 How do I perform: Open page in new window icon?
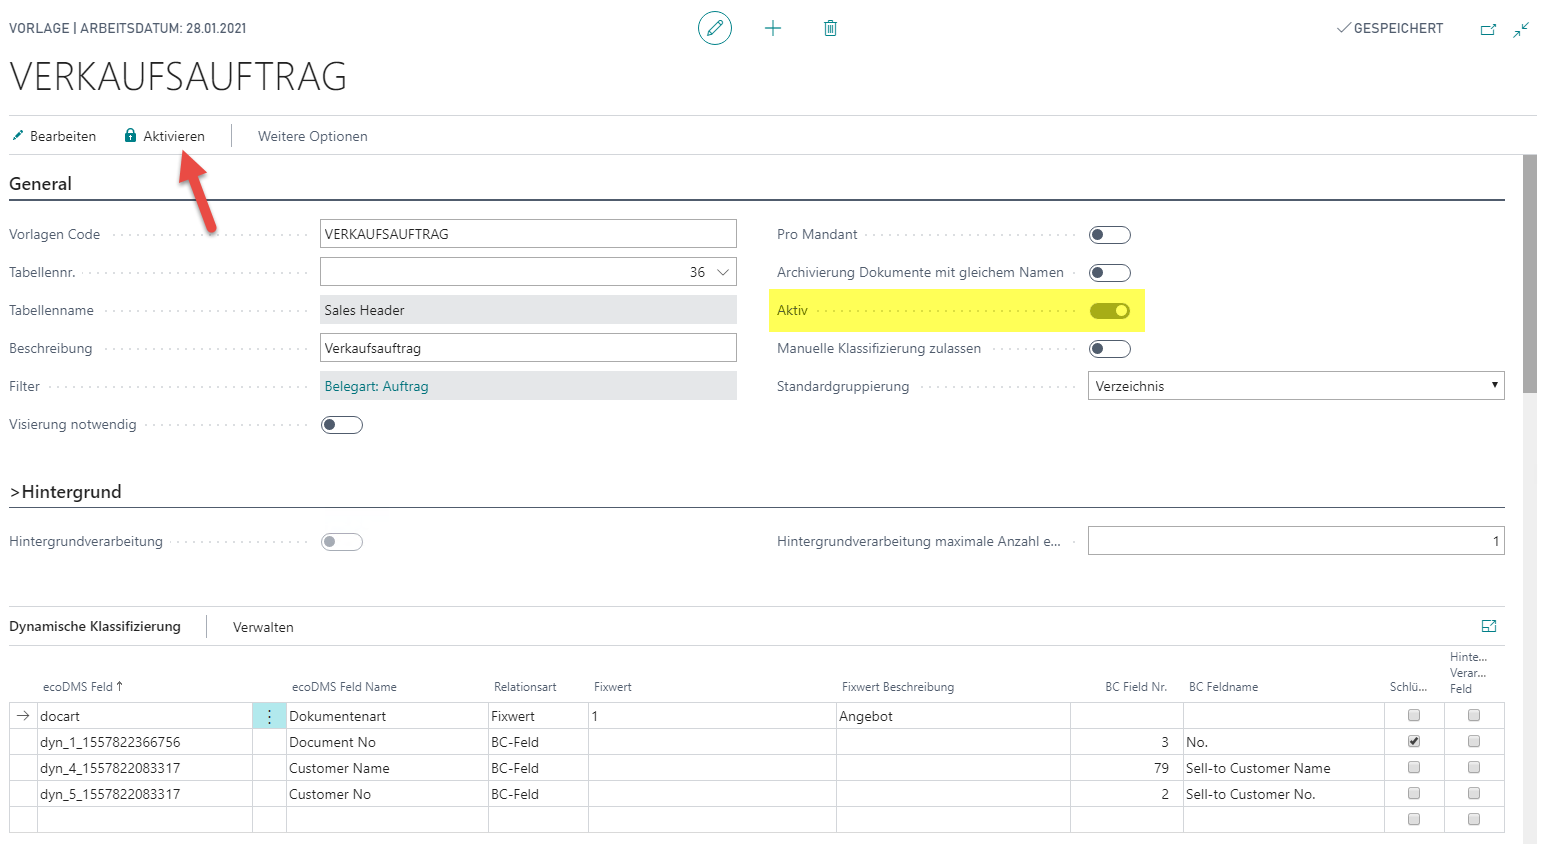(1488, 29)
